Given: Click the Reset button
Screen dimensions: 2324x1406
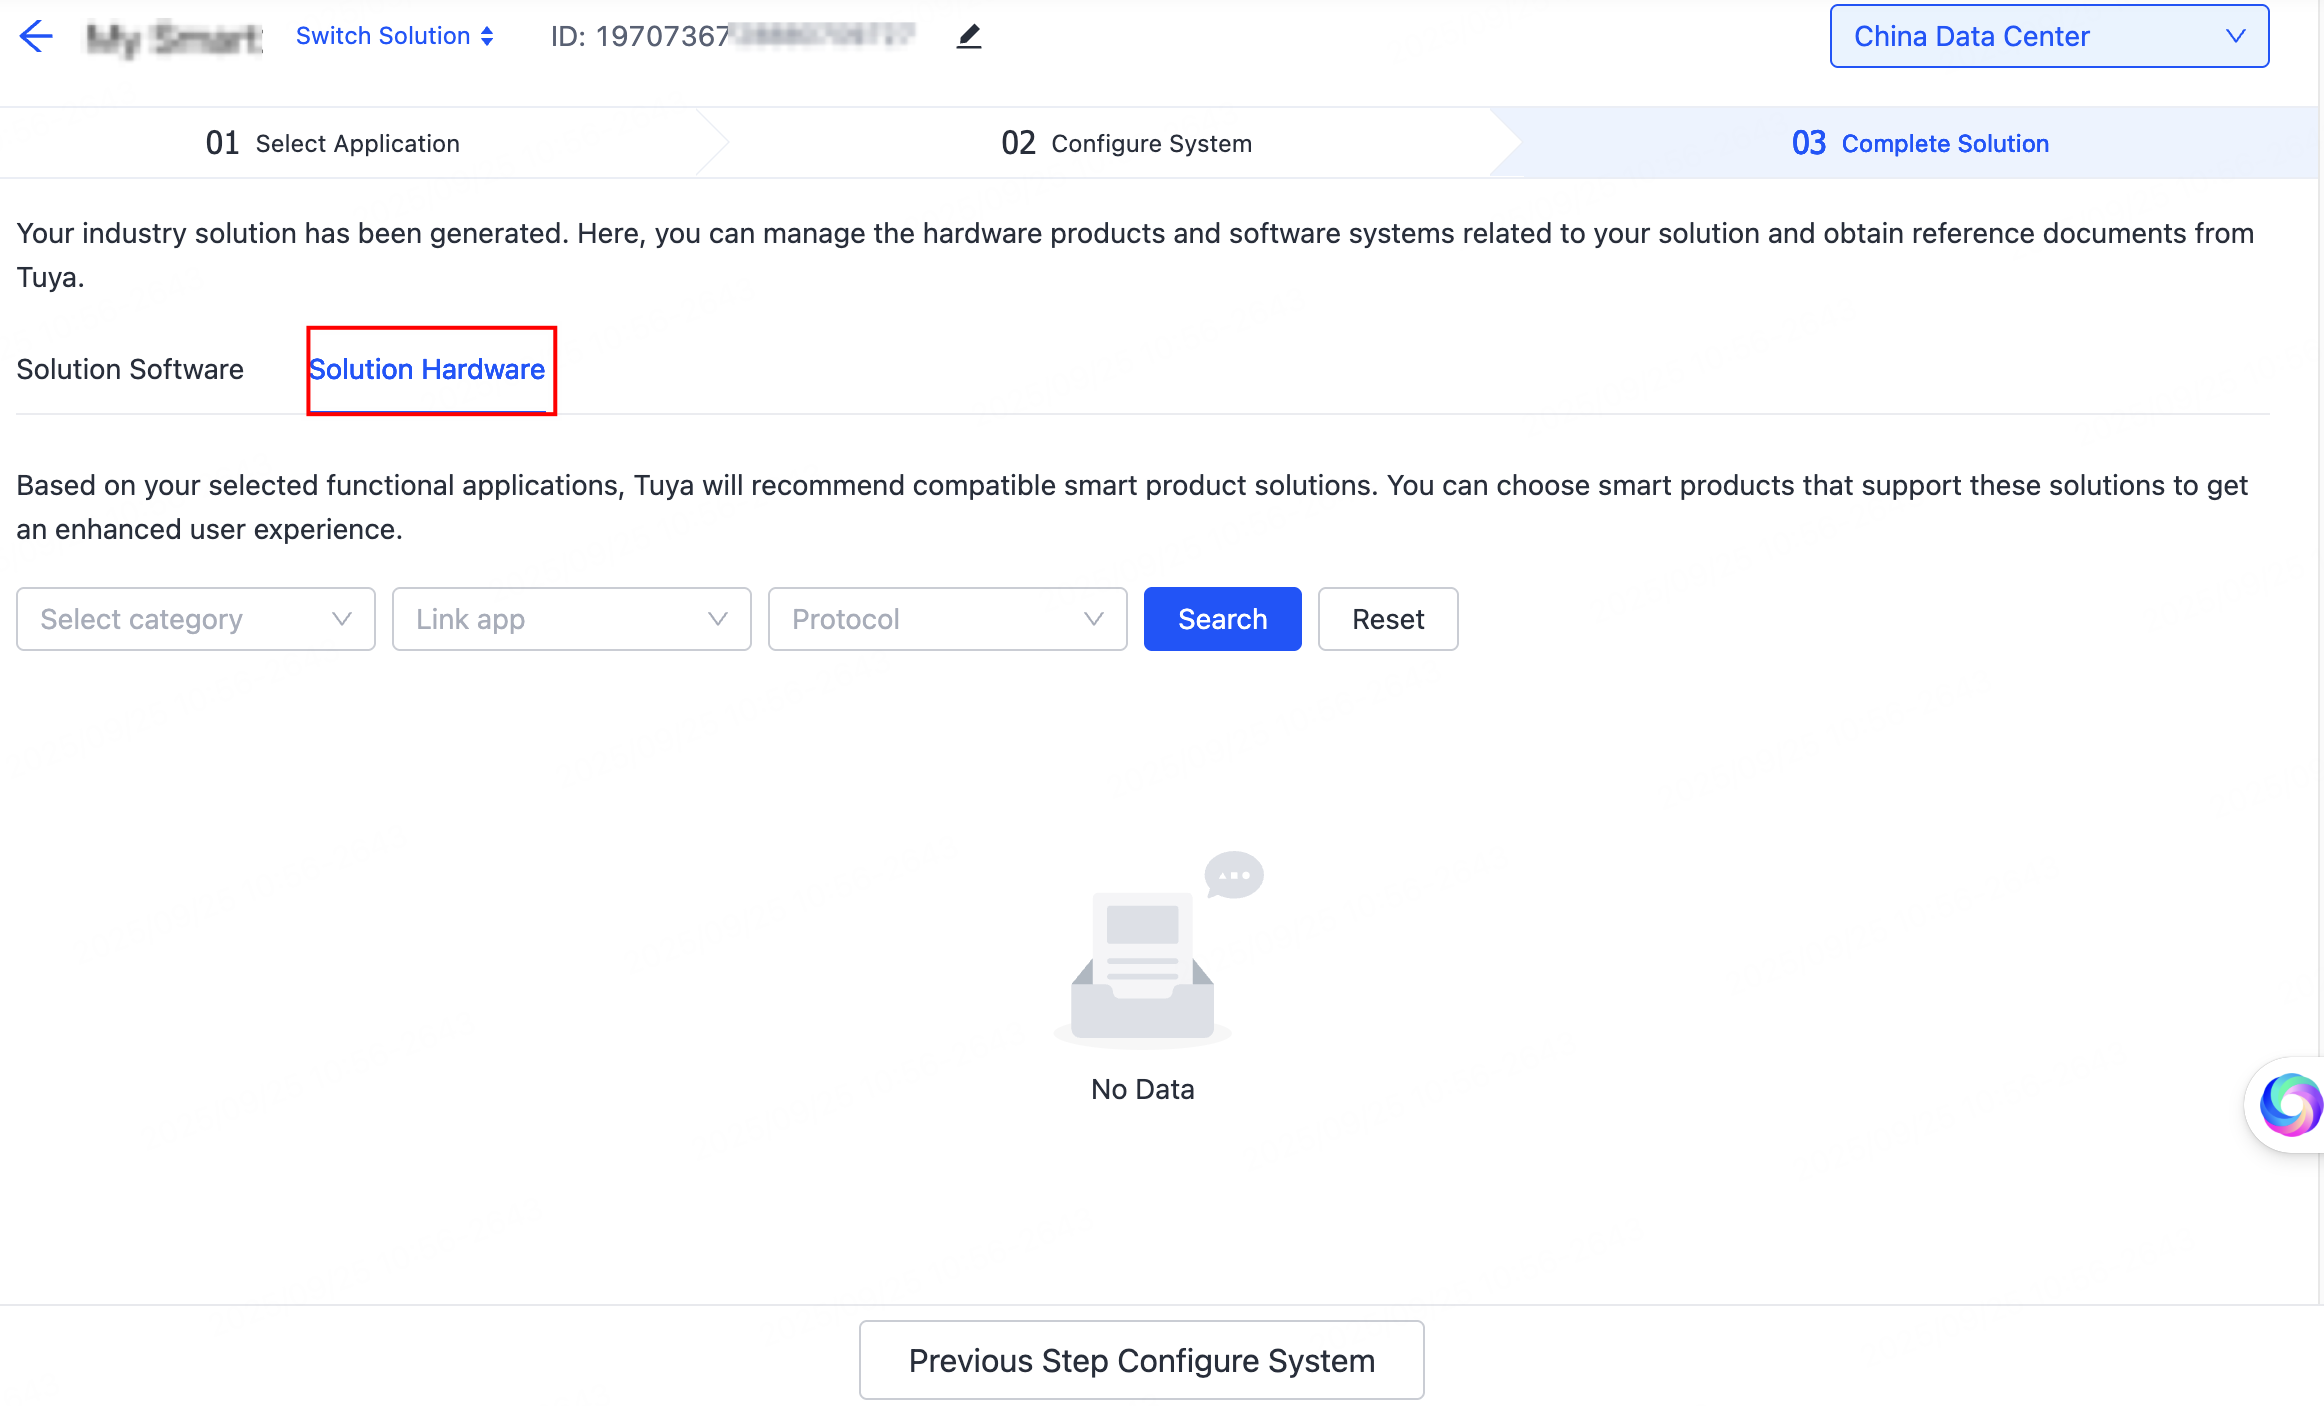Looking at the screenshot, I should [1387, 619].
